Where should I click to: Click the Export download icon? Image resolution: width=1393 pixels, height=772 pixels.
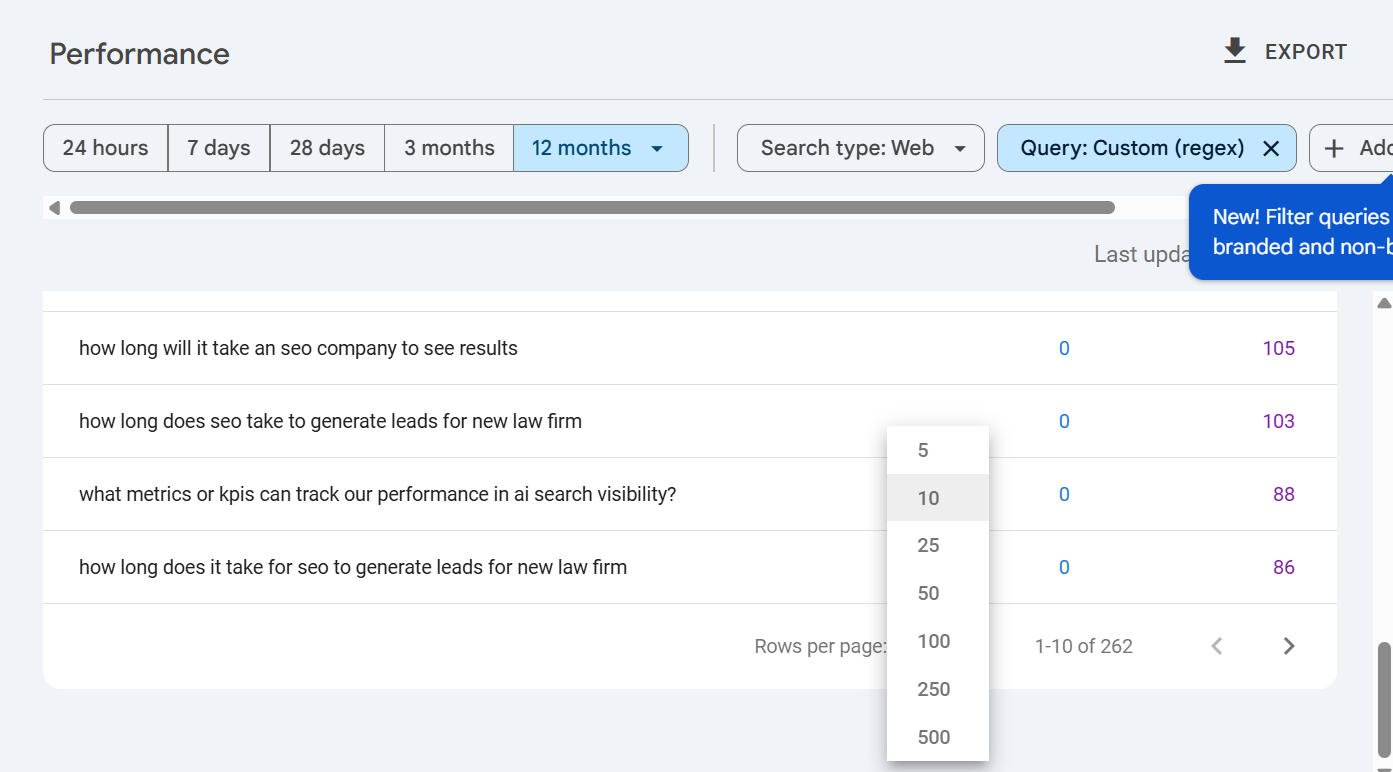coord(1235,51)
